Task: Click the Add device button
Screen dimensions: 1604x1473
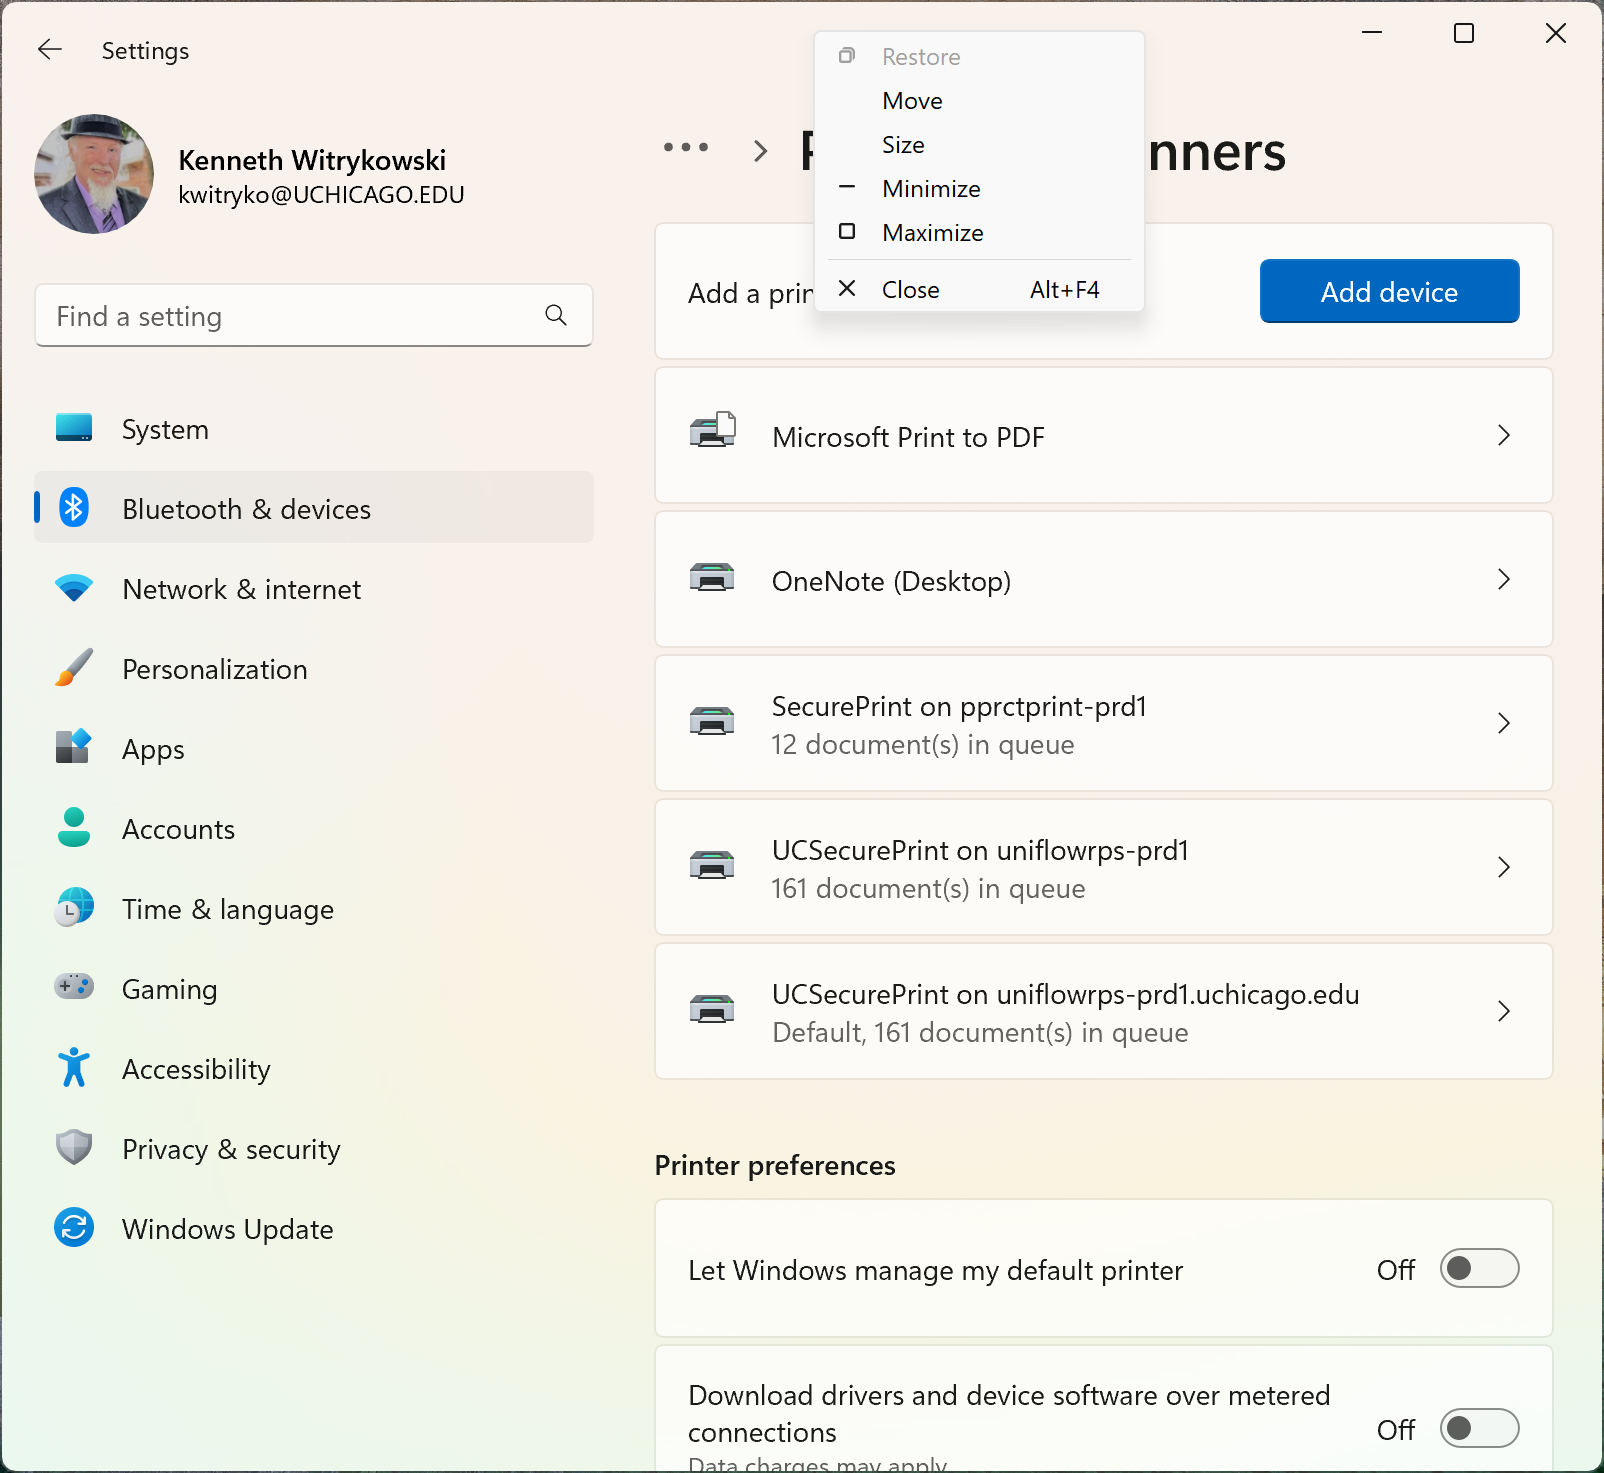Action: (1389, 291)
